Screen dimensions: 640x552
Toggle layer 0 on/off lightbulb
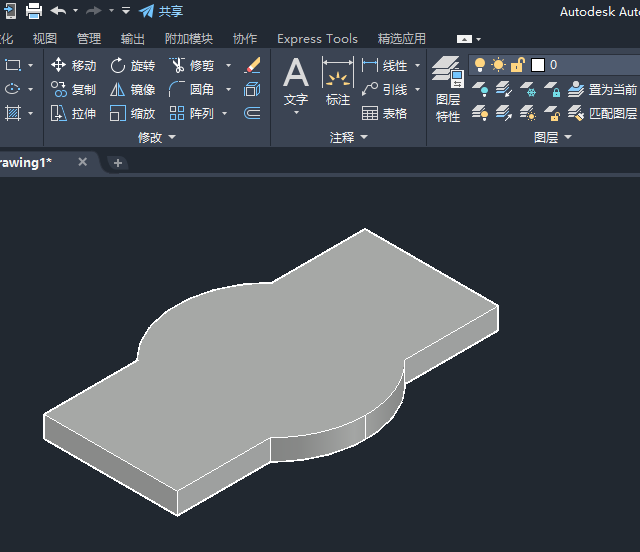point(479,65)
